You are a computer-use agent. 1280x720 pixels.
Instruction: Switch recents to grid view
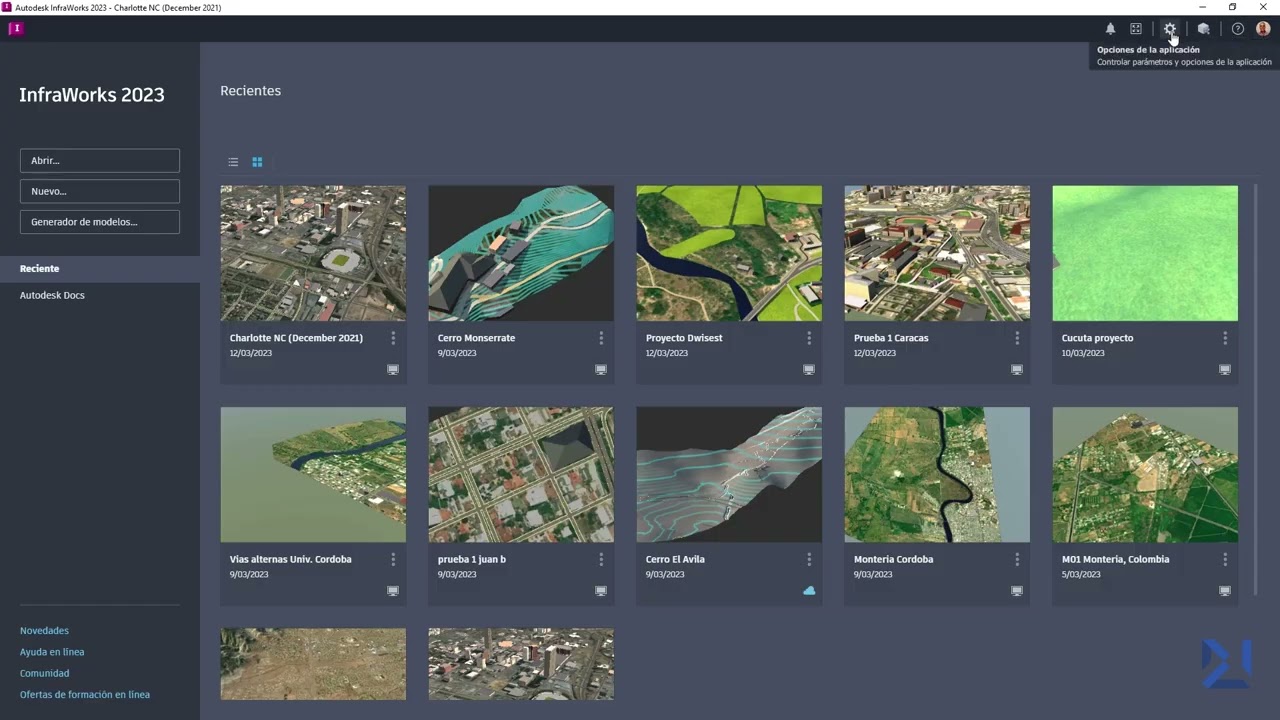point(257,162)
